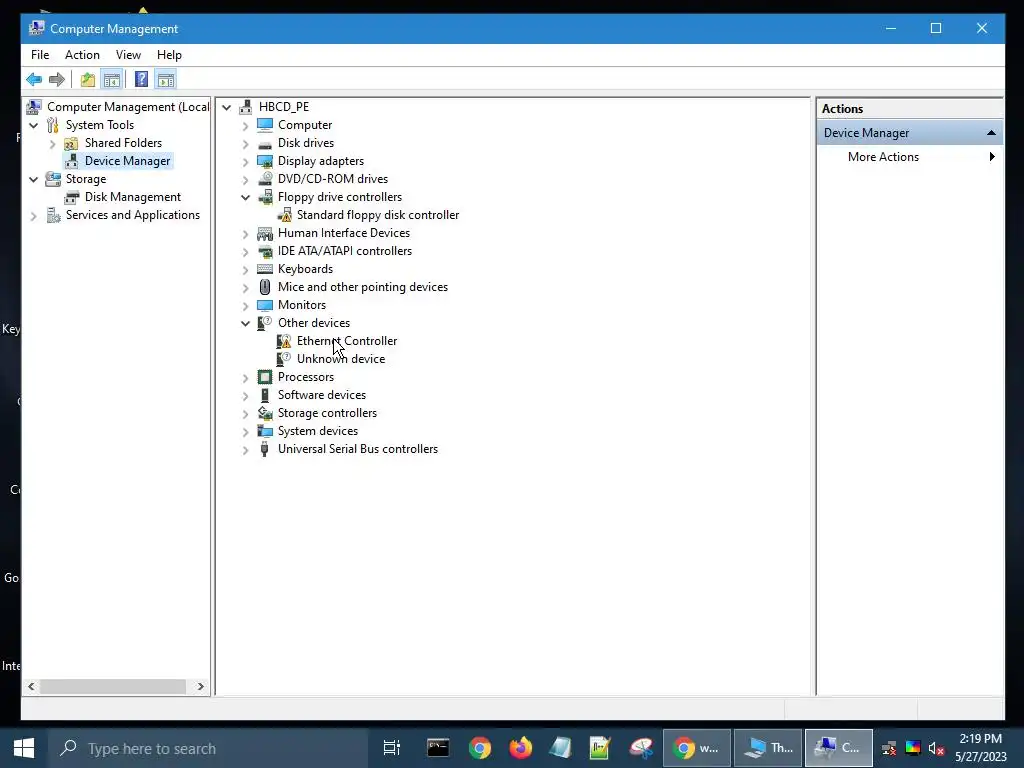The image size is (1024, 768).
Task: Collapse System Tools in left tree
Action: (34, 125)
